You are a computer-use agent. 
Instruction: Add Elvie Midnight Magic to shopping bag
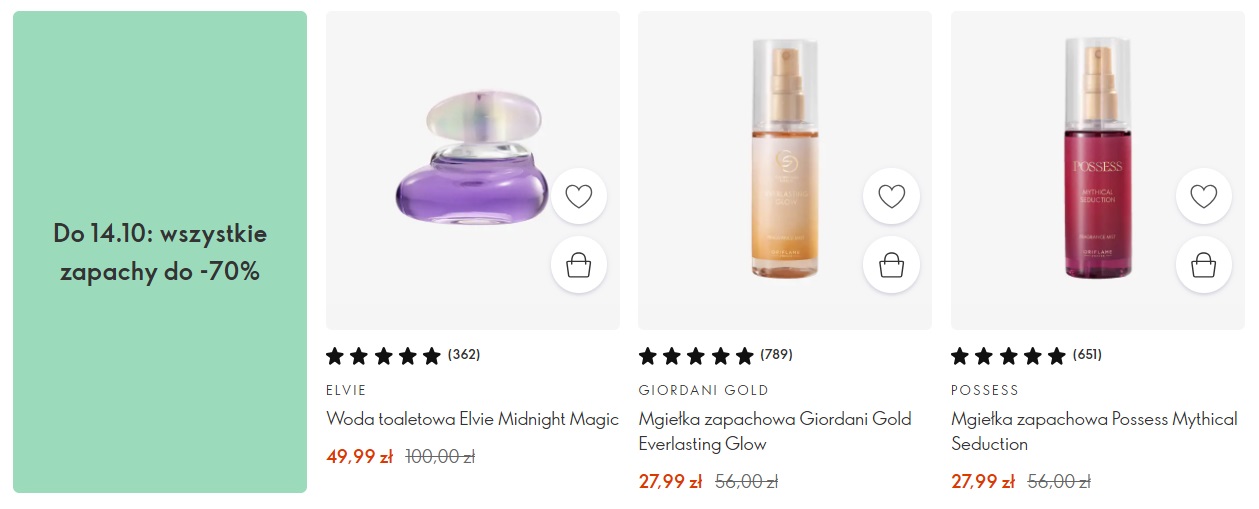pos(579,265)
